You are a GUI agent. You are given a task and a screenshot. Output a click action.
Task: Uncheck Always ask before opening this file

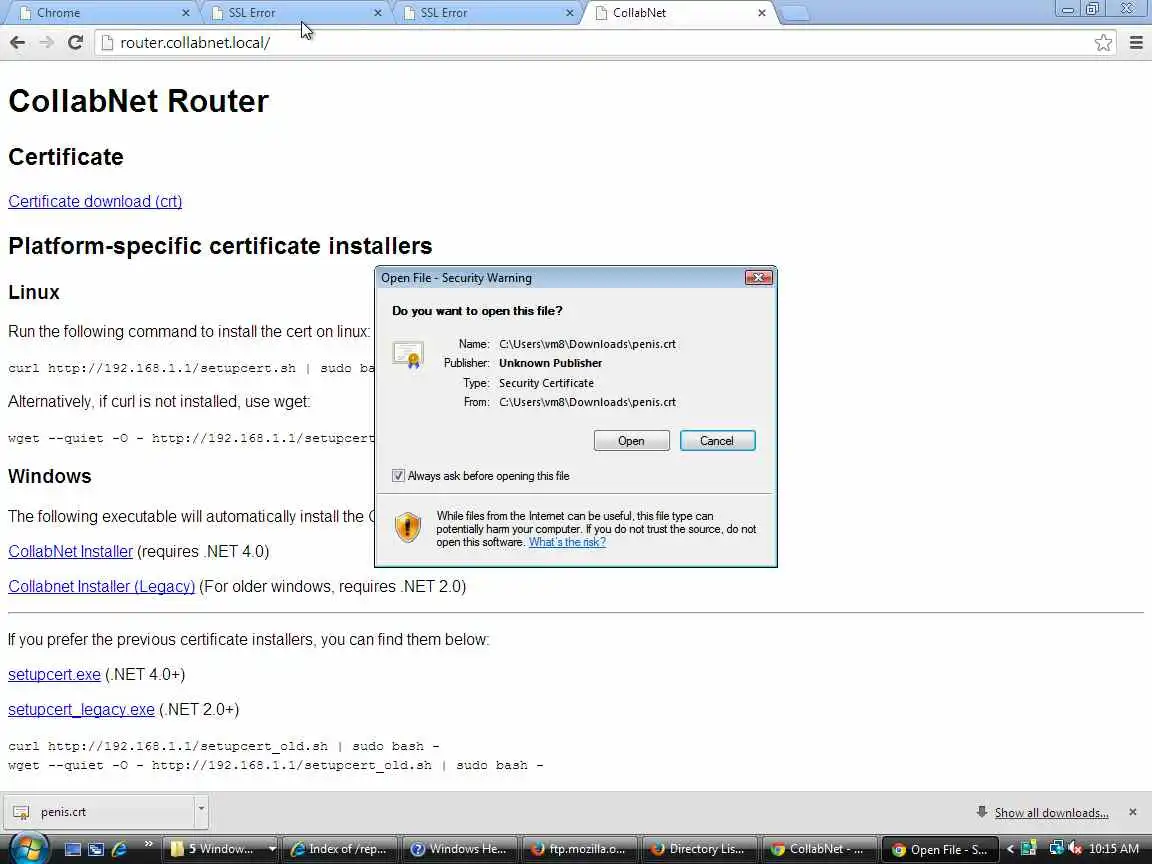pyautogui.click(x=398, y=476)
